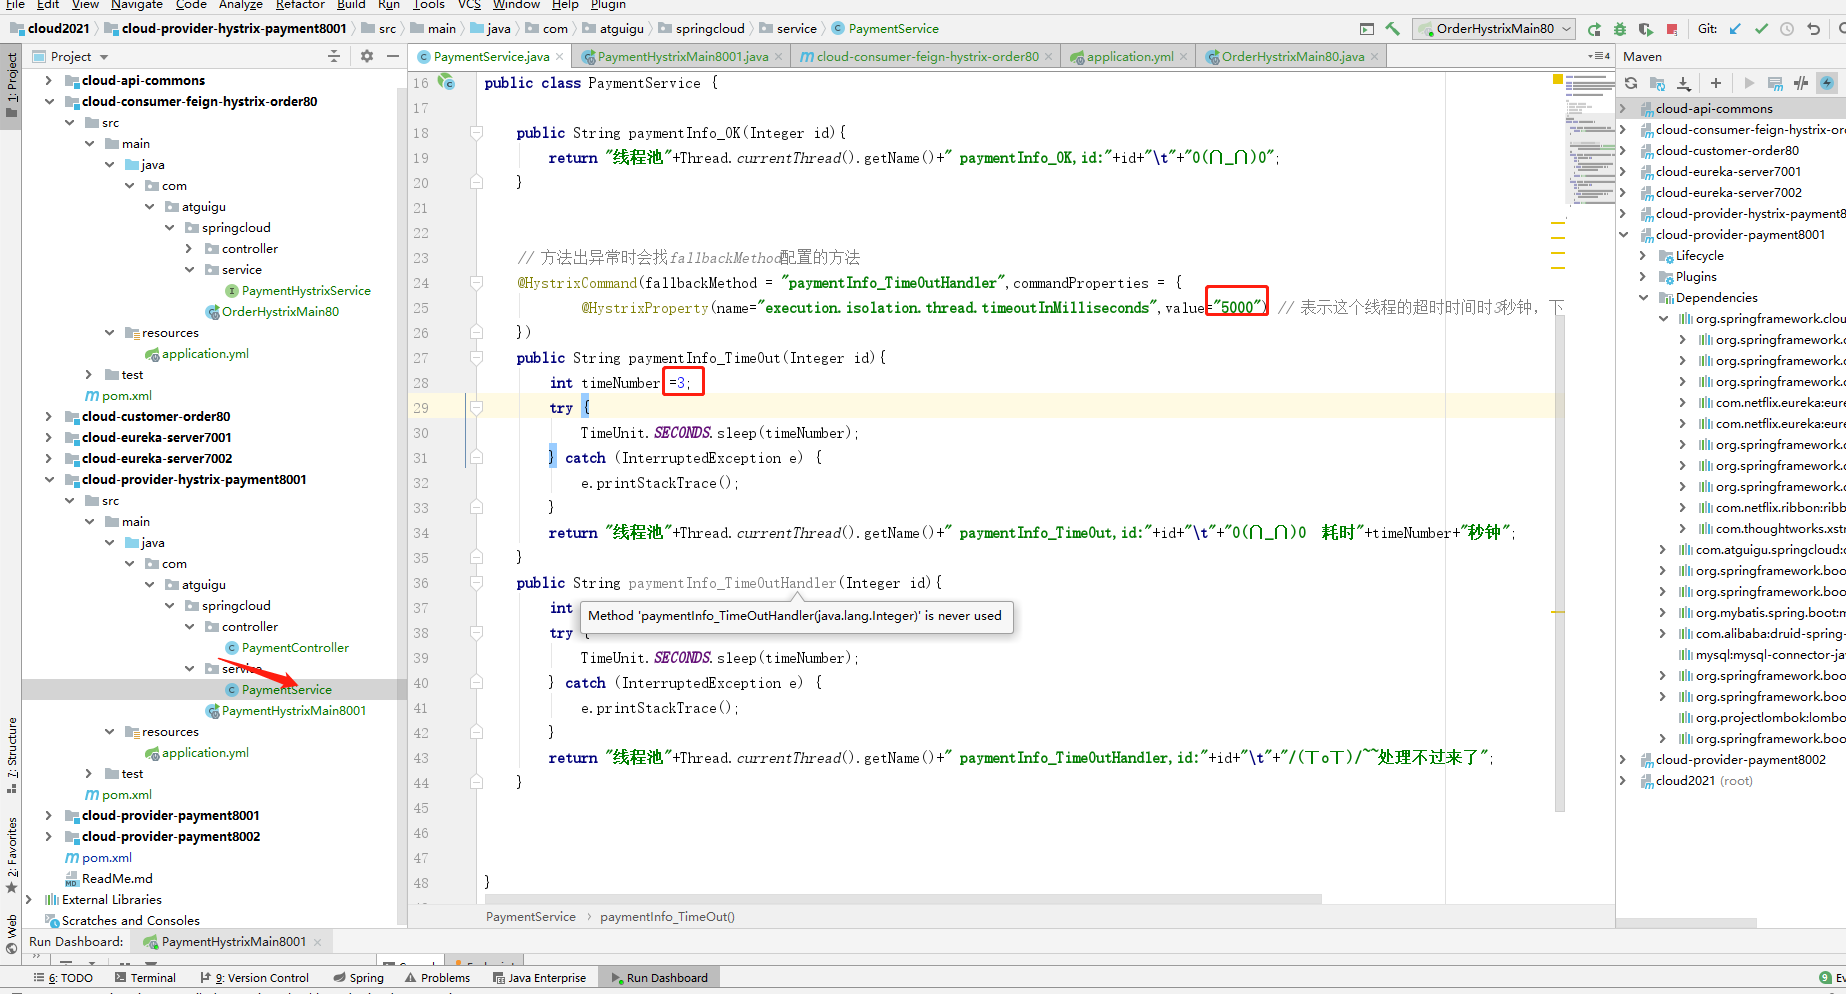
Task: Switch to the application.yml editor tab
Action: [1129, 57]
